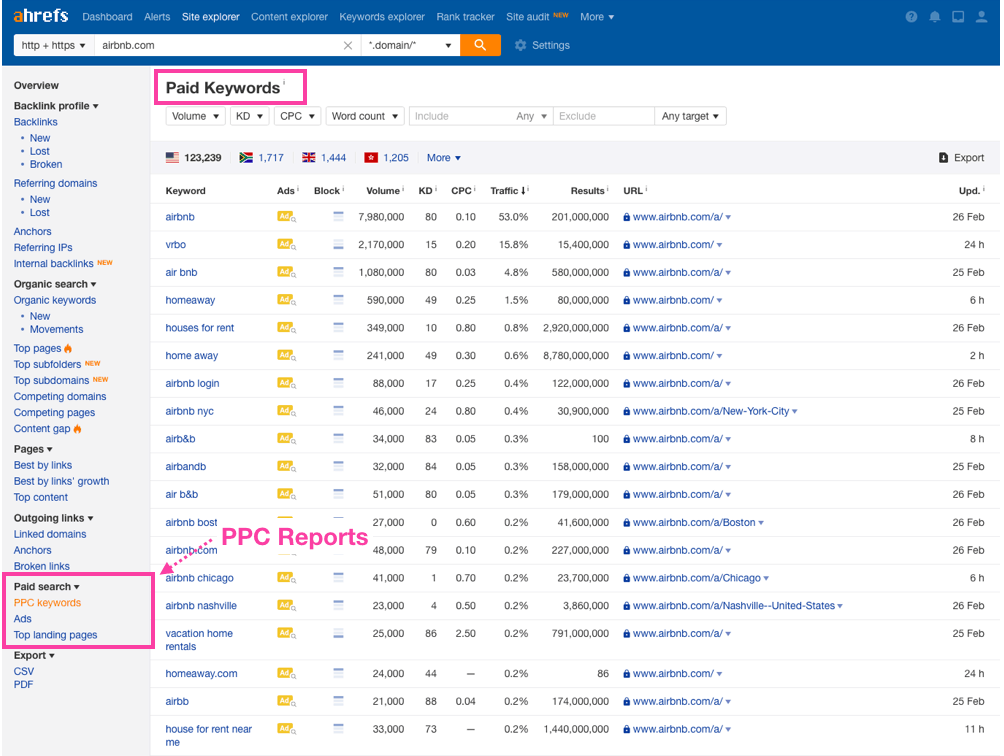The width and height of the screenshot is (1004, 756).
Task: Open Content gap report
Action: [x=42, y=428]
